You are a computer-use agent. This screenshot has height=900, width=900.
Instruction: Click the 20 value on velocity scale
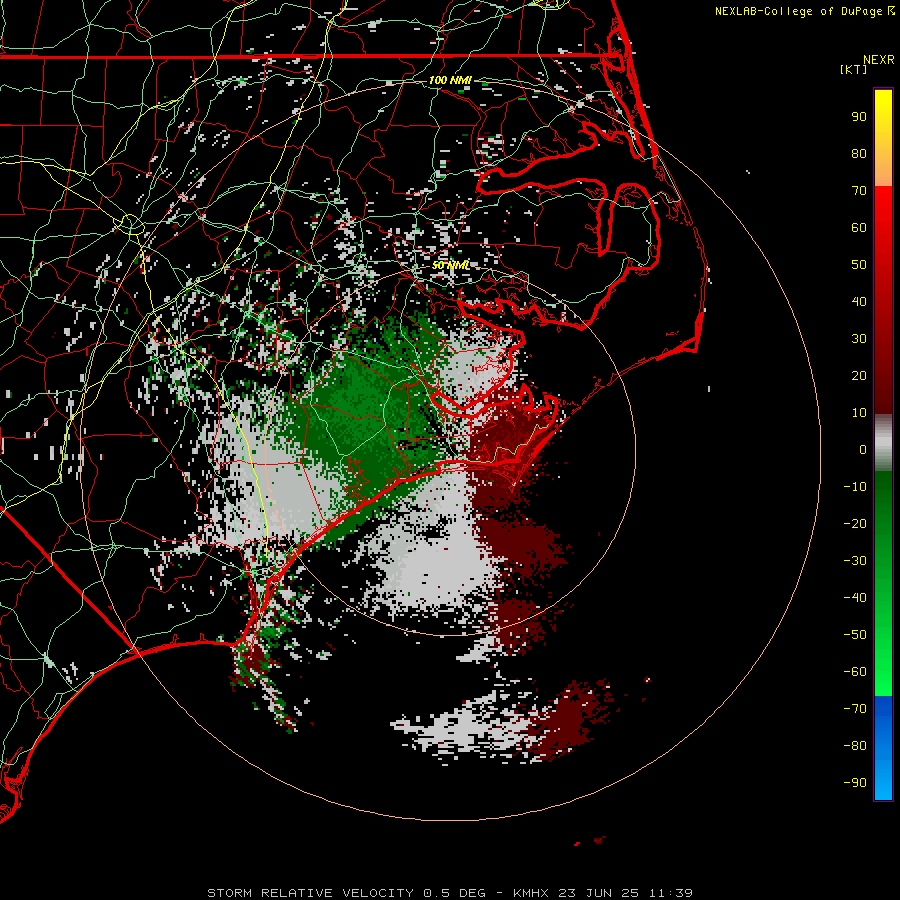pos(859,375)
